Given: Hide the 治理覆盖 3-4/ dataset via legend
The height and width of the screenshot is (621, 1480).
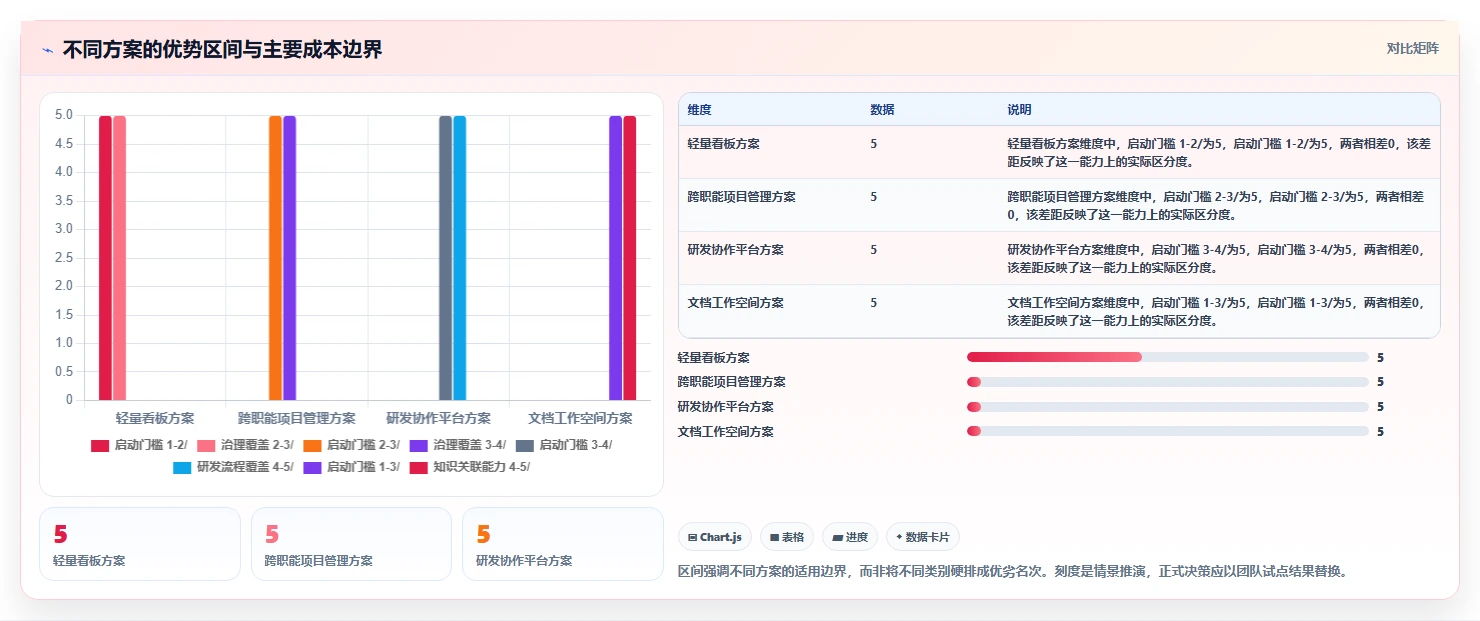Looking at the screenshot, I should [x=458, y=445].
